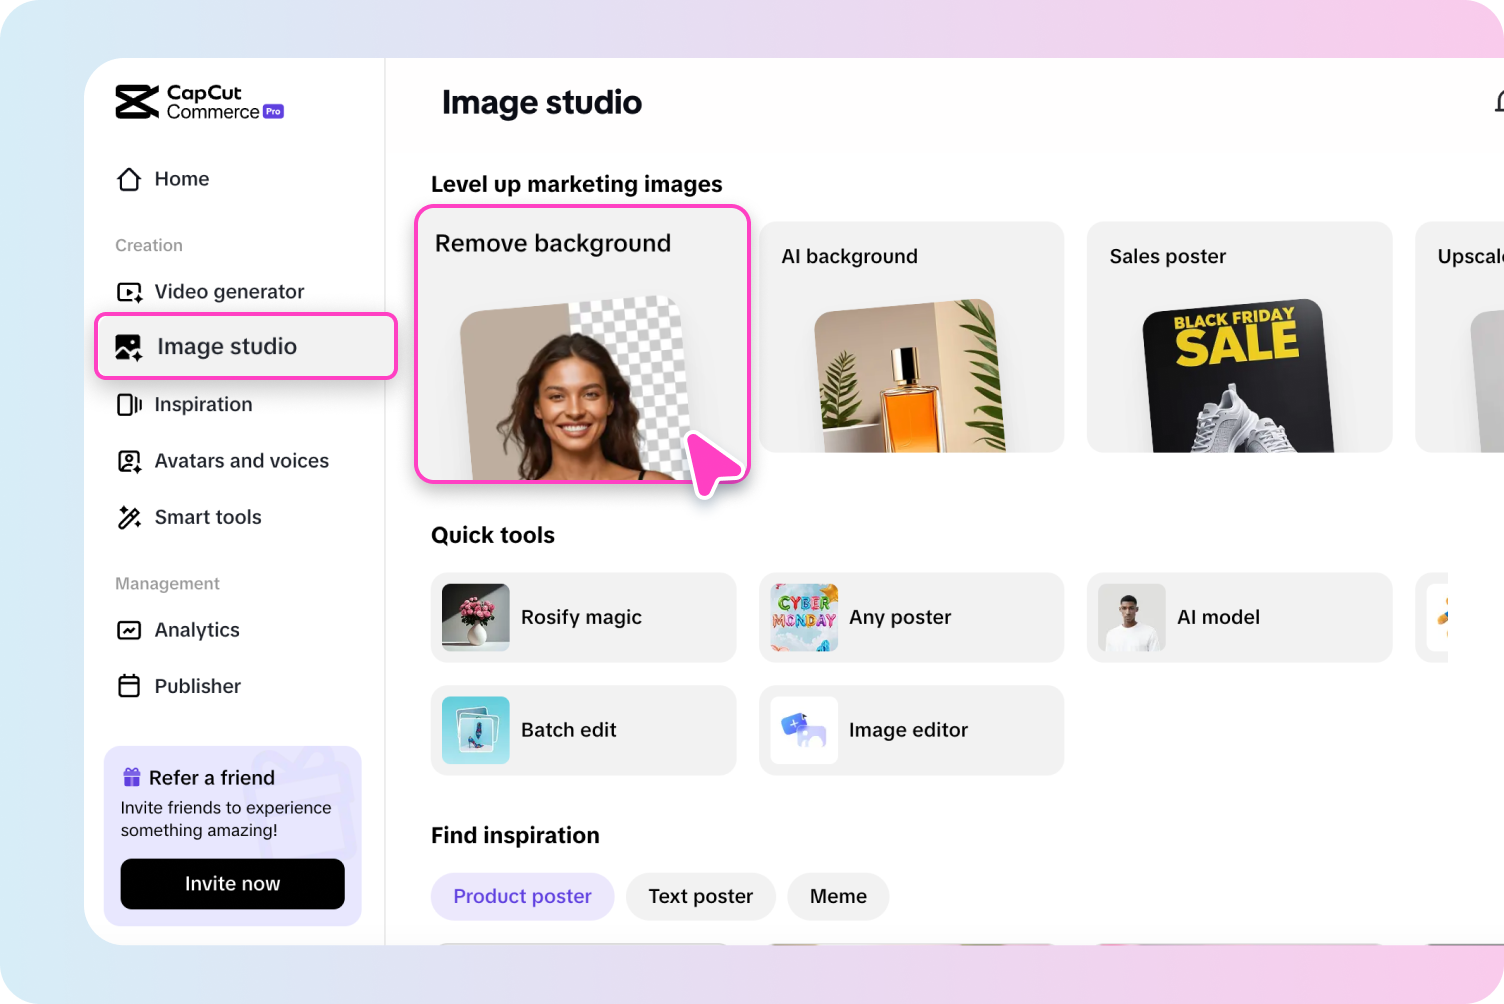Open Avatars and voices
Image resolution: width=1504 pixels, height=1004 pixels.
(241, 461)
